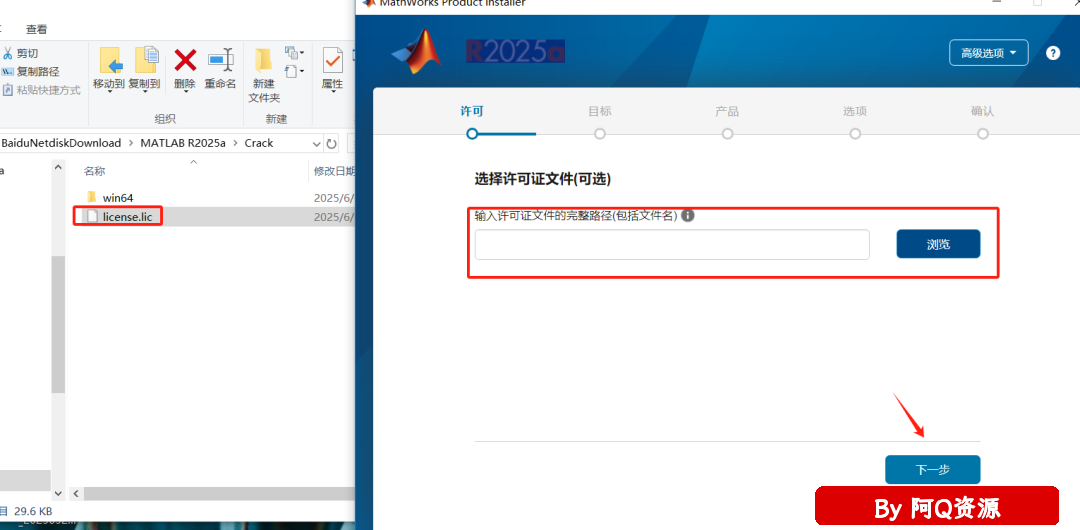This screenshot has height=530, width=1080.
Task: Select the Confirm (确认) step tab
Action: 983,111
